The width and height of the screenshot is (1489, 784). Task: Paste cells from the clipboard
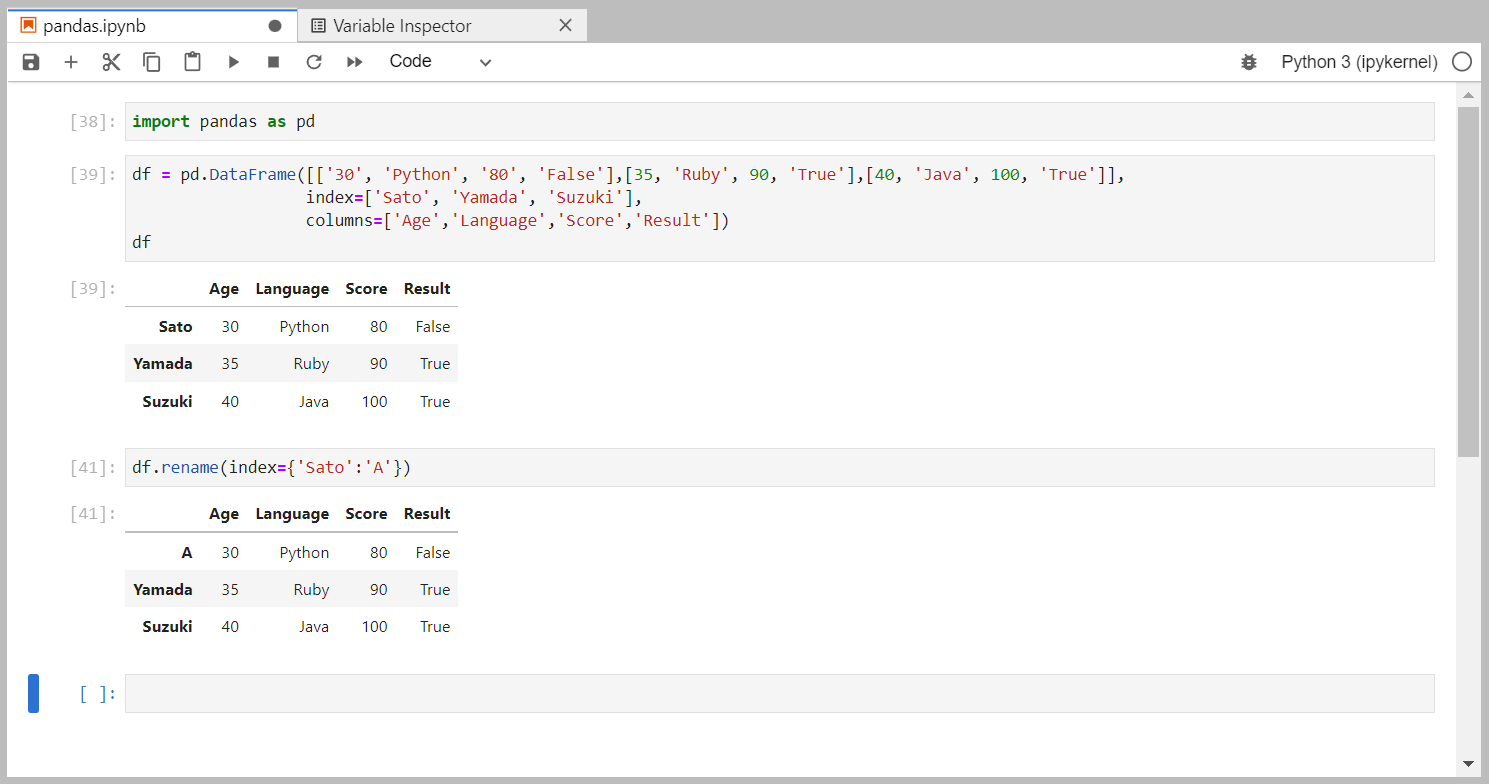(192, 61)
